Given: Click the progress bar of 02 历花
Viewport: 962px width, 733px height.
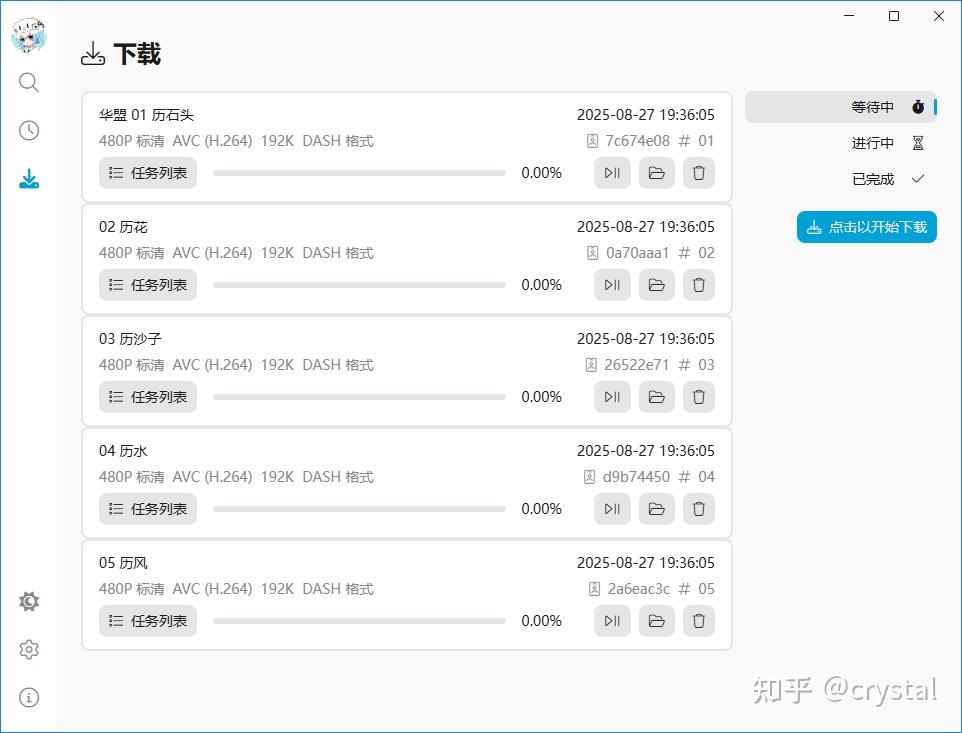Looking at the screenshot, I should (x=359, y=284).
